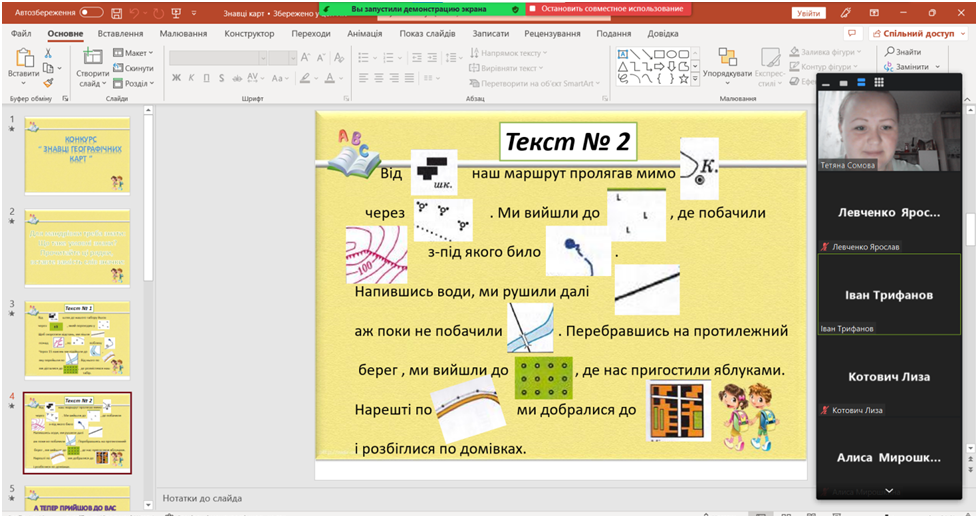Toggle Bold (Ж) formatting

pyautogui.click(x=176, y=78)
